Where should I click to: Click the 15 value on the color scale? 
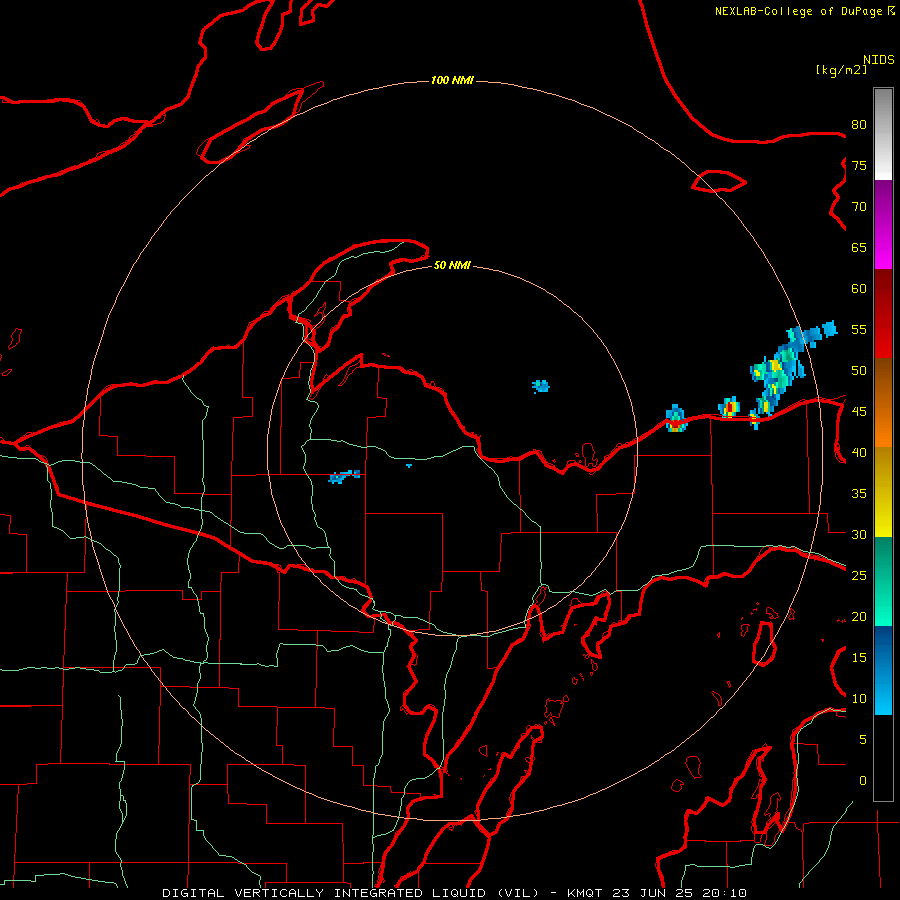click(859, 657)
